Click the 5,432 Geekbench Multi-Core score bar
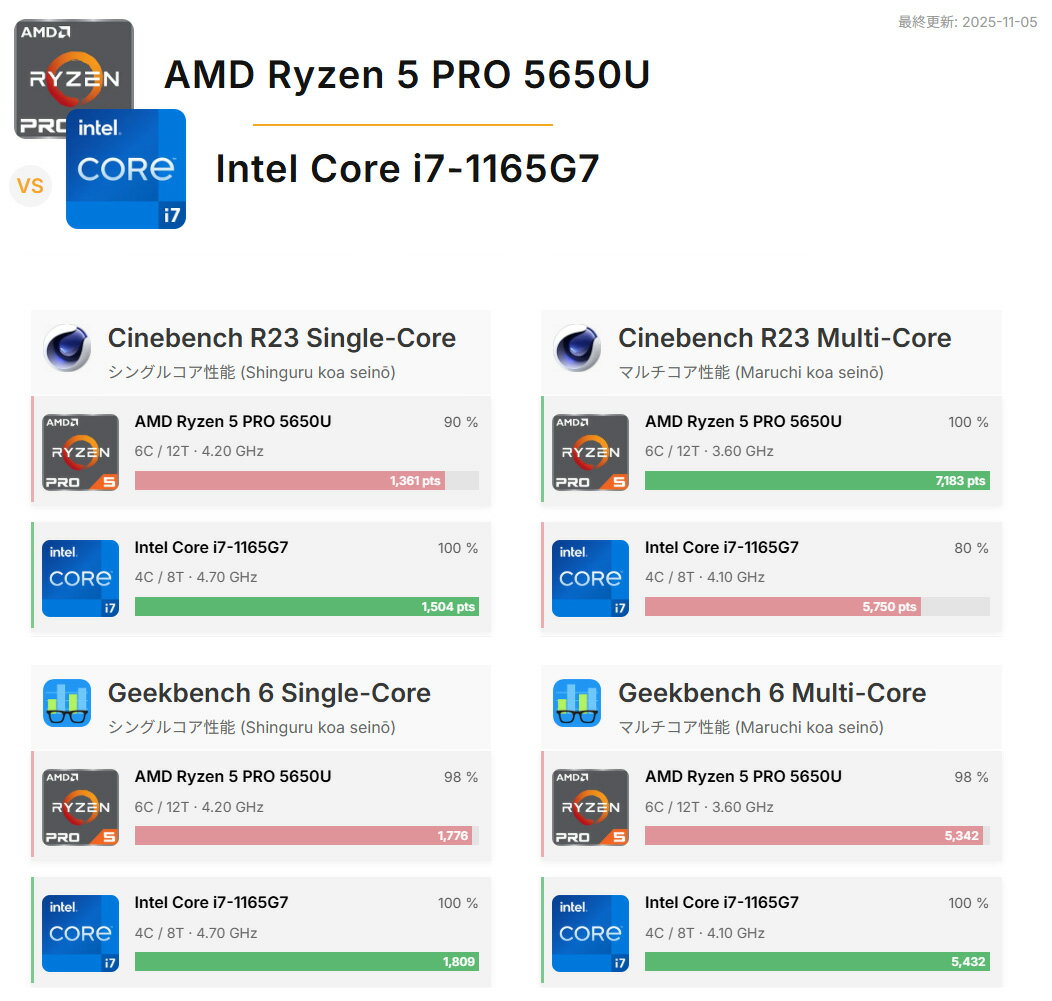Screen dimensions: 1052x1001 point(817,962)
